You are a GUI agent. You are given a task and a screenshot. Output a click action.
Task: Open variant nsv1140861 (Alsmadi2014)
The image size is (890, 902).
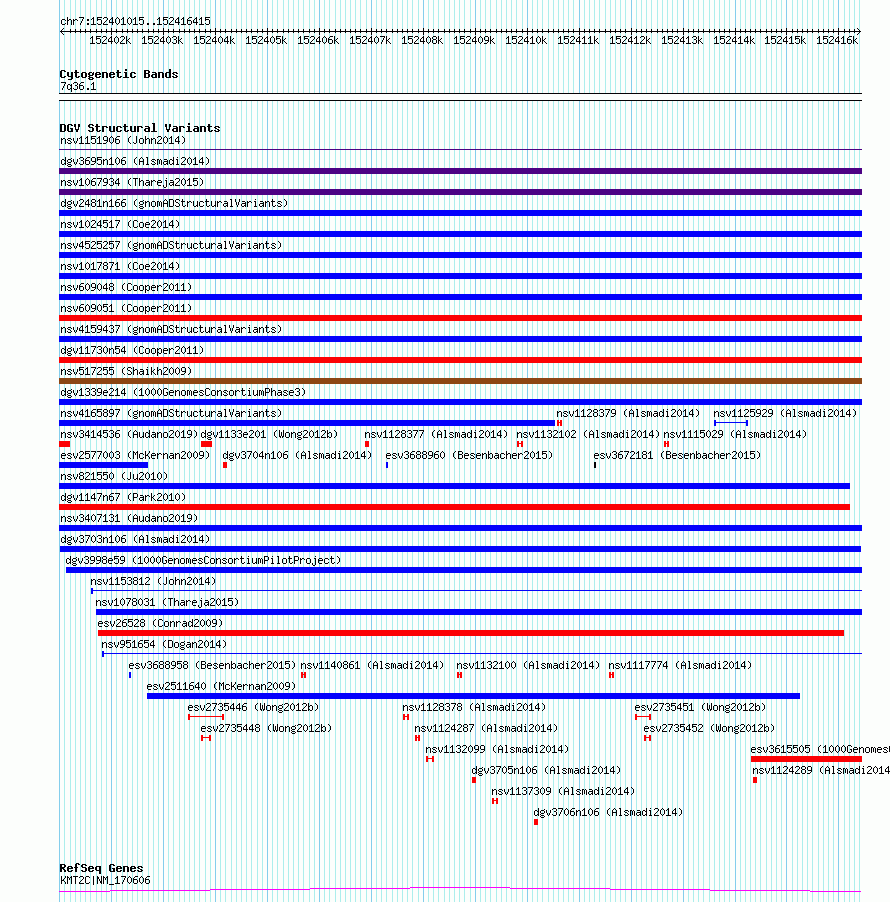pyautogui.click(x=373, y=665)
